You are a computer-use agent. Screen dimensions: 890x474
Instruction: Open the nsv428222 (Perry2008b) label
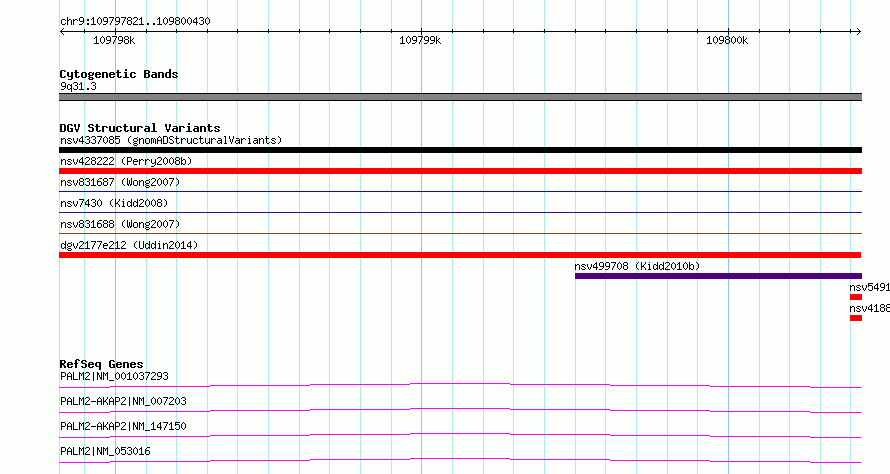click(126, 161)
